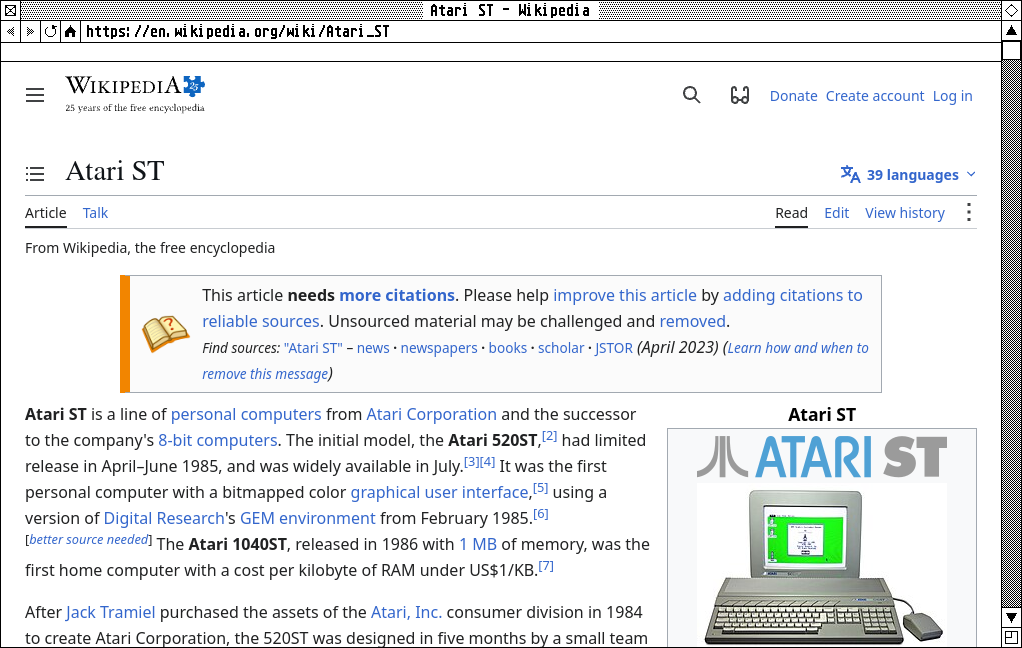The width and height of the screenshot is (1022, 648).
Task: Click citation reference [7]
Action: coord(546,566)
